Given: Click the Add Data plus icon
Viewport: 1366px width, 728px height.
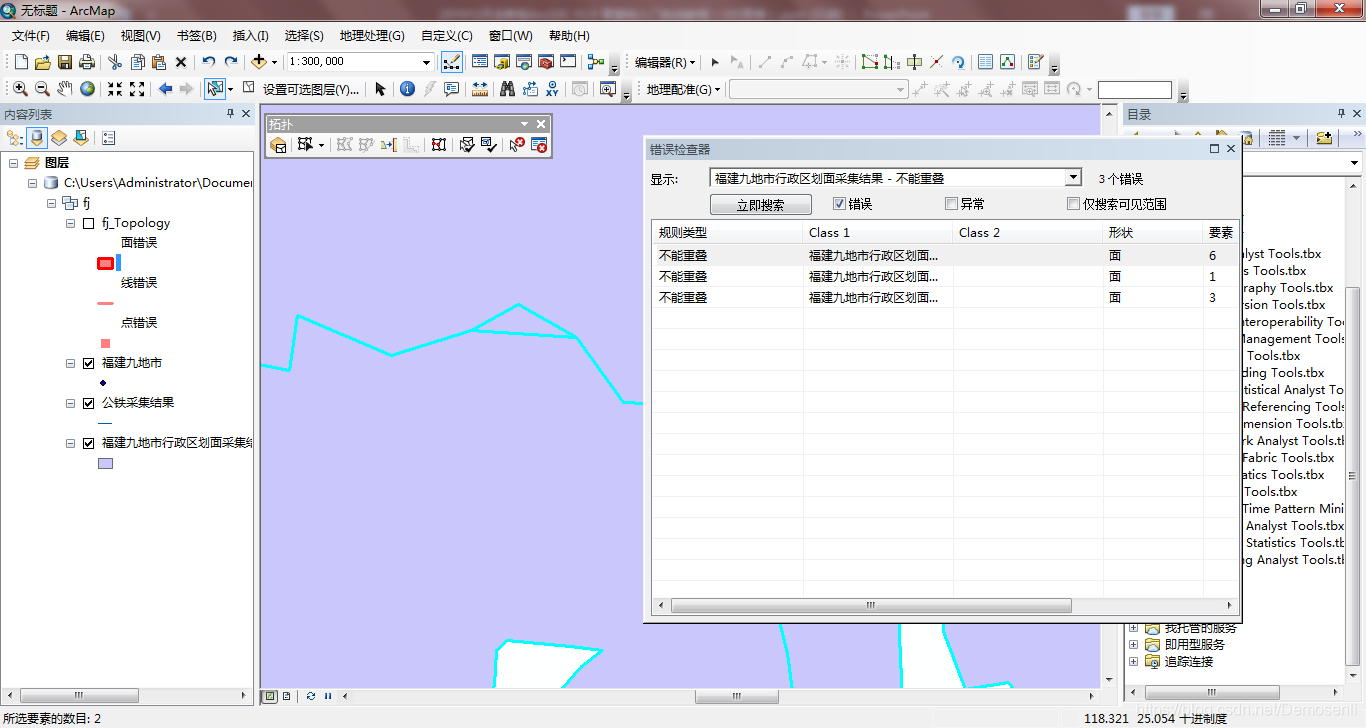Looking at the screenshot, I should [260, 62].
